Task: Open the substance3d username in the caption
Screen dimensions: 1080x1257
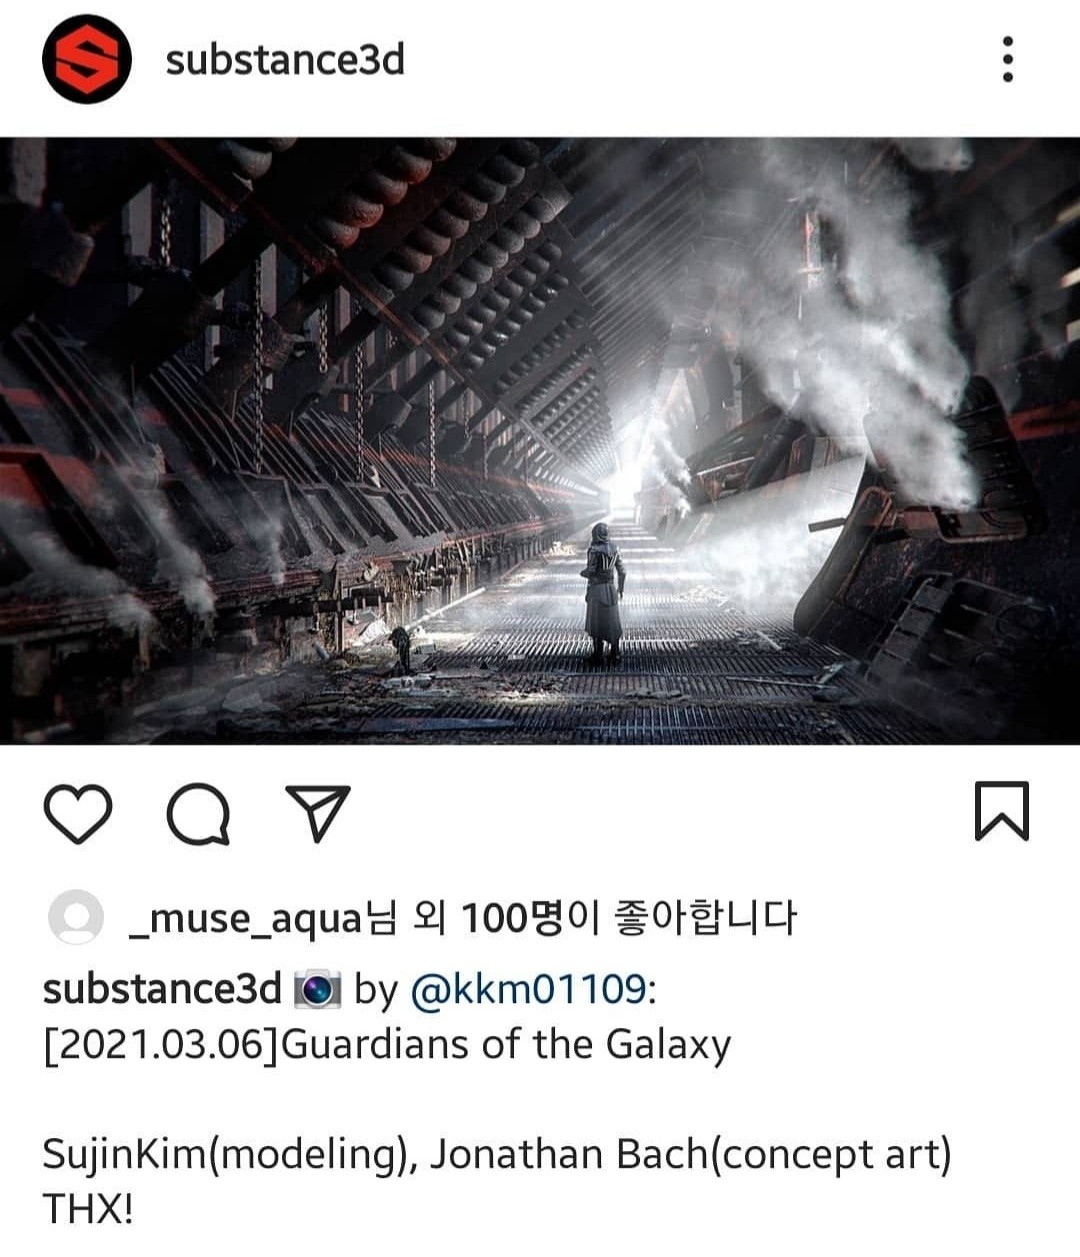Action: 162,989
